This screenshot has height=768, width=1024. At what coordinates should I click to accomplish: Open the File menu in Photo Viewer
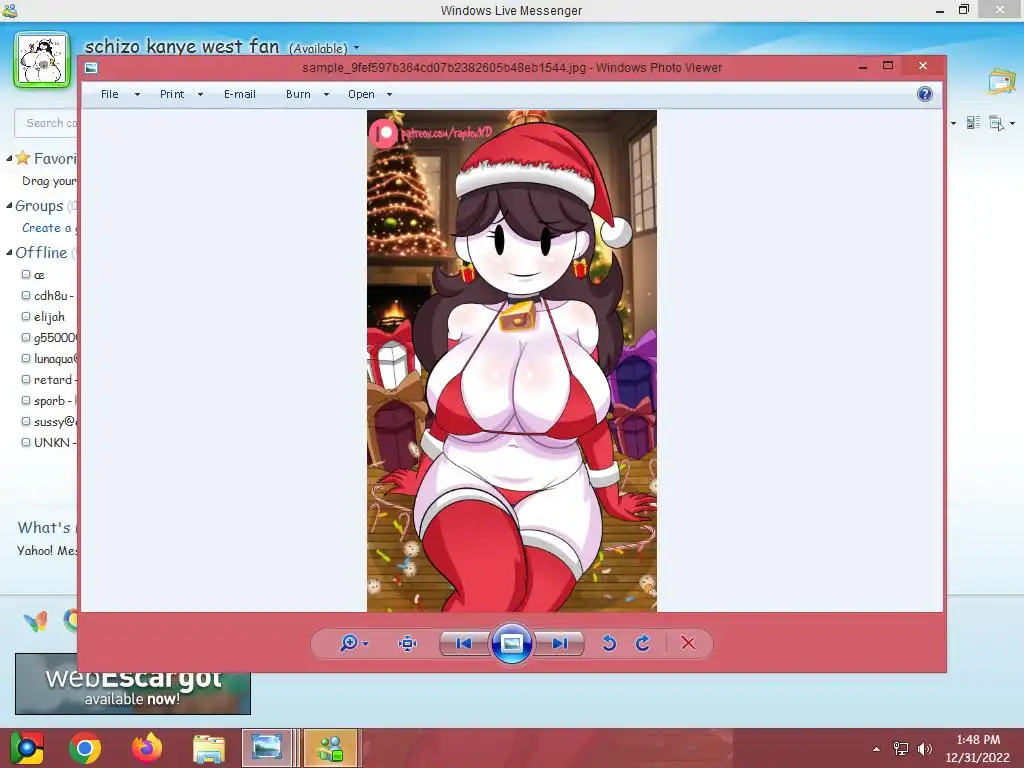tap(110, 94)
